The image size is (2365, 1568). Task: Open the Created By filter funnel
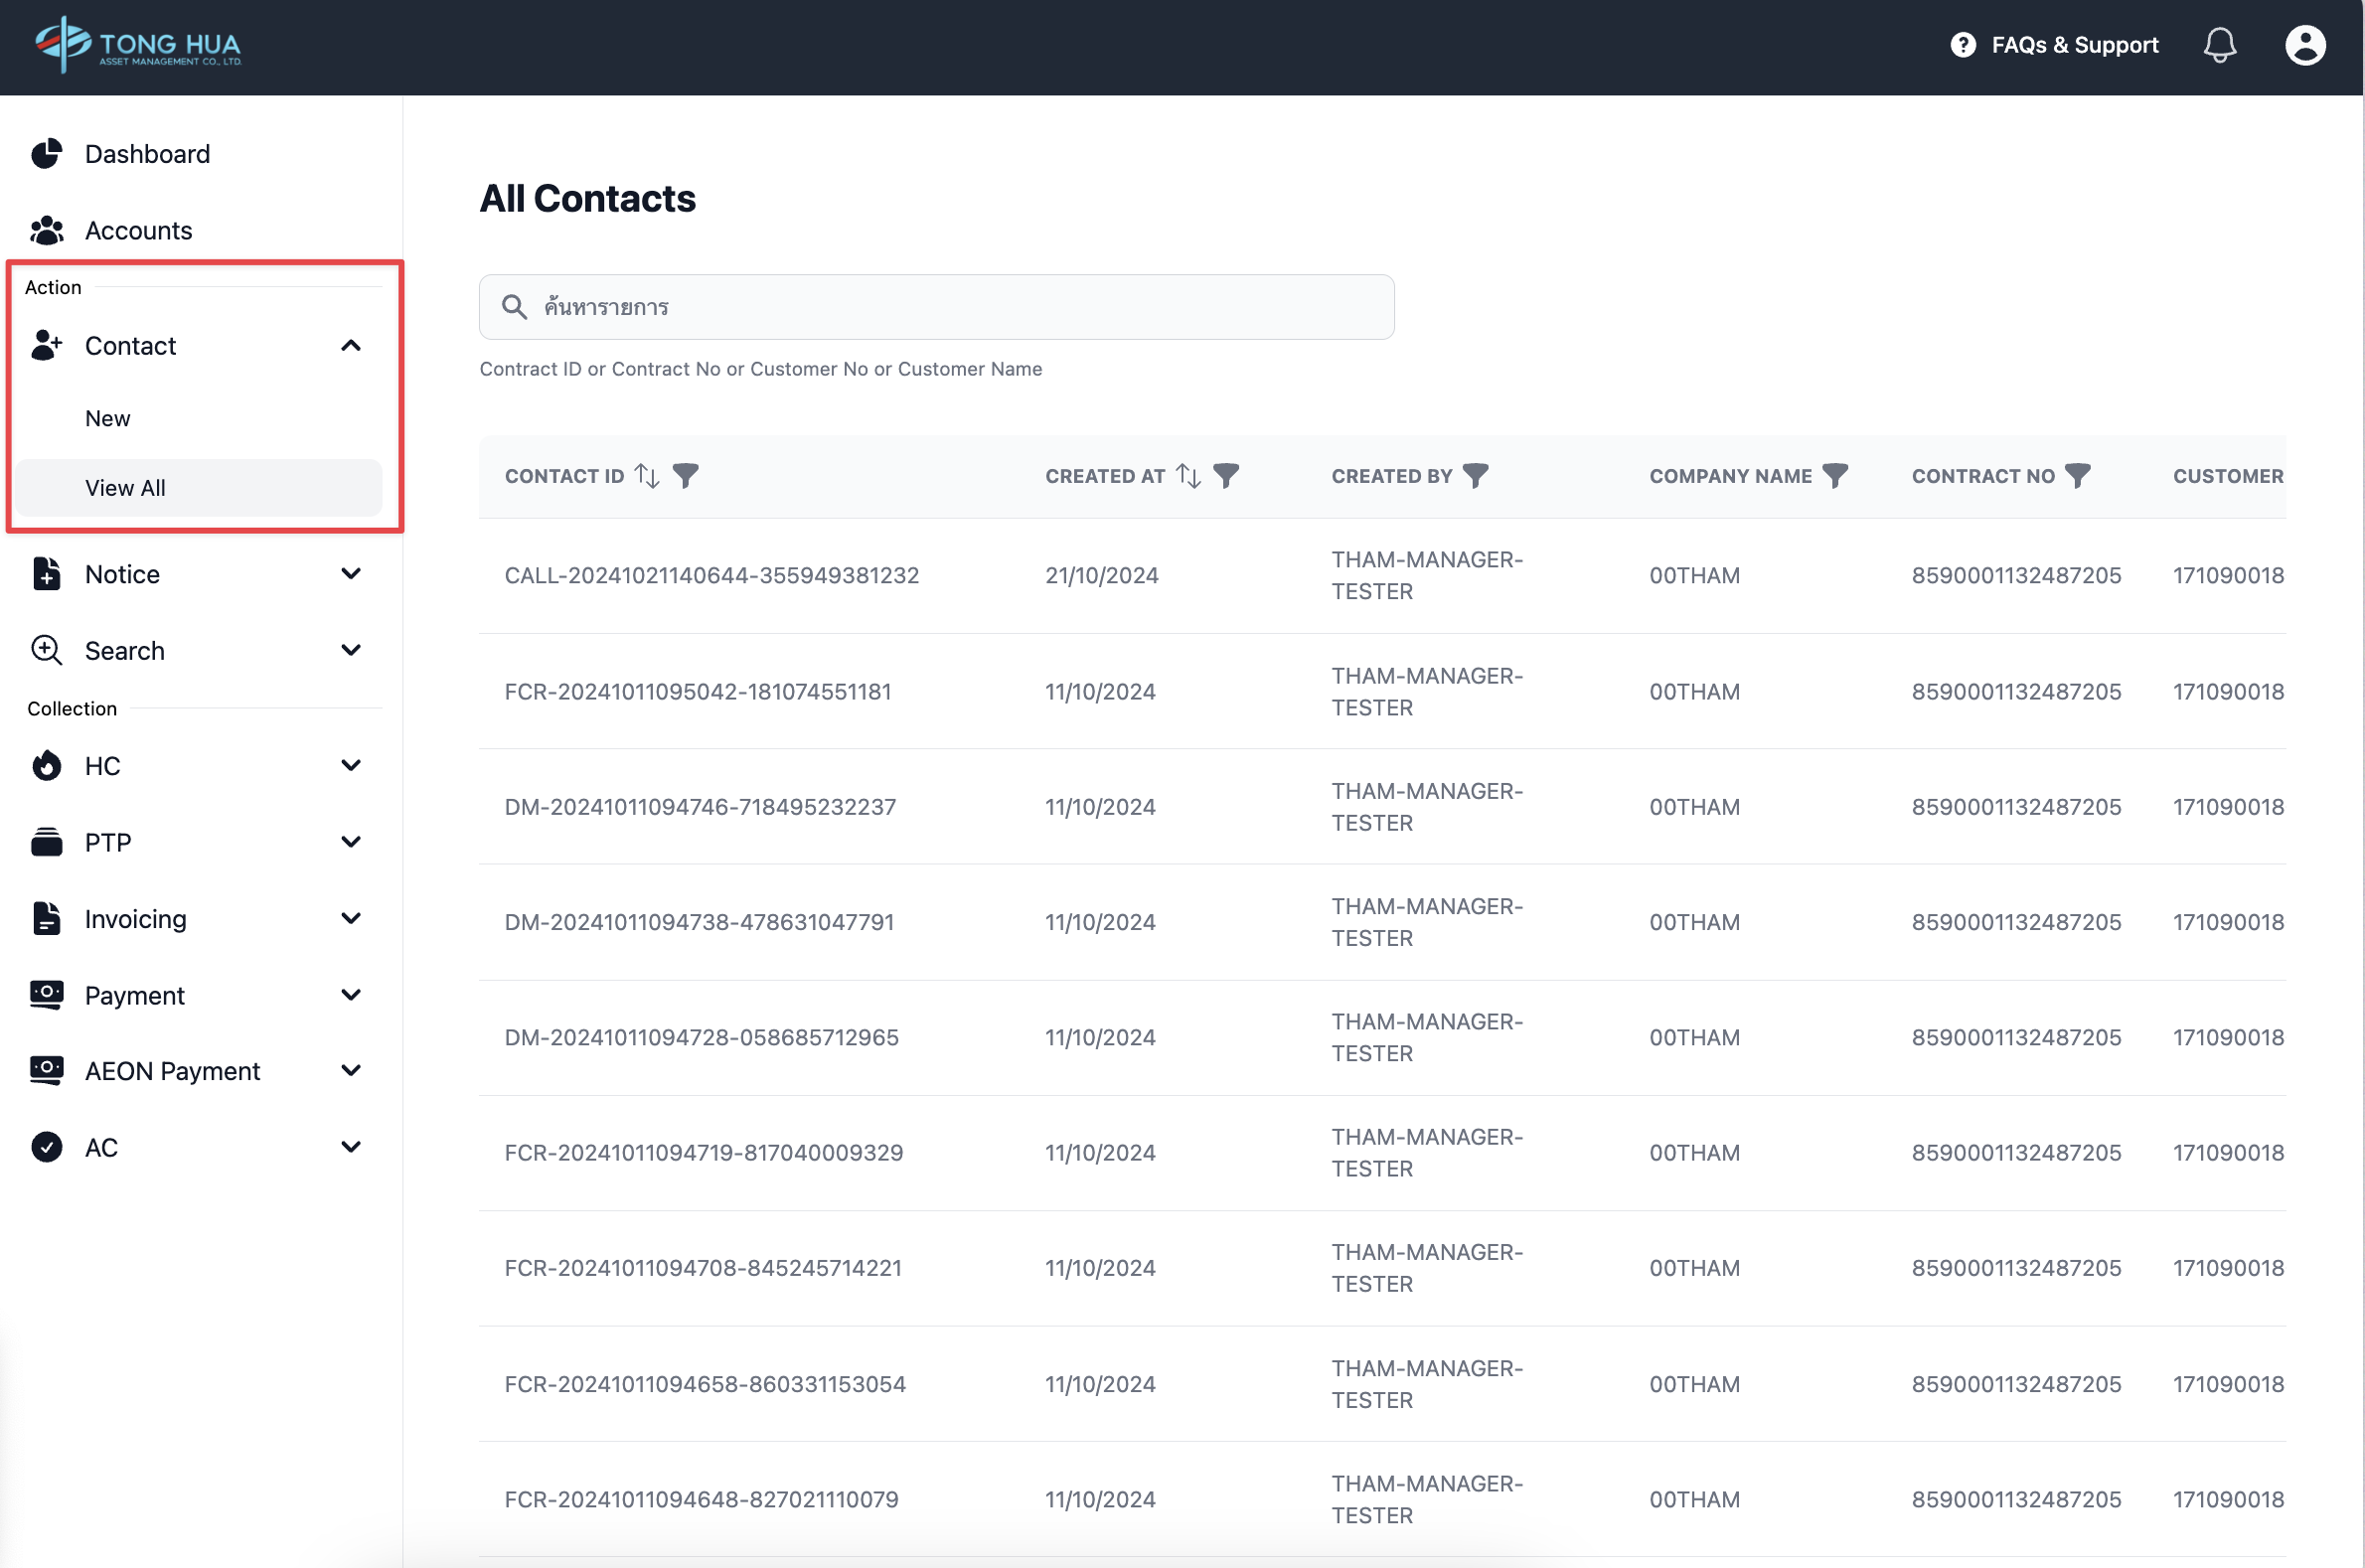coord(1475,476)
